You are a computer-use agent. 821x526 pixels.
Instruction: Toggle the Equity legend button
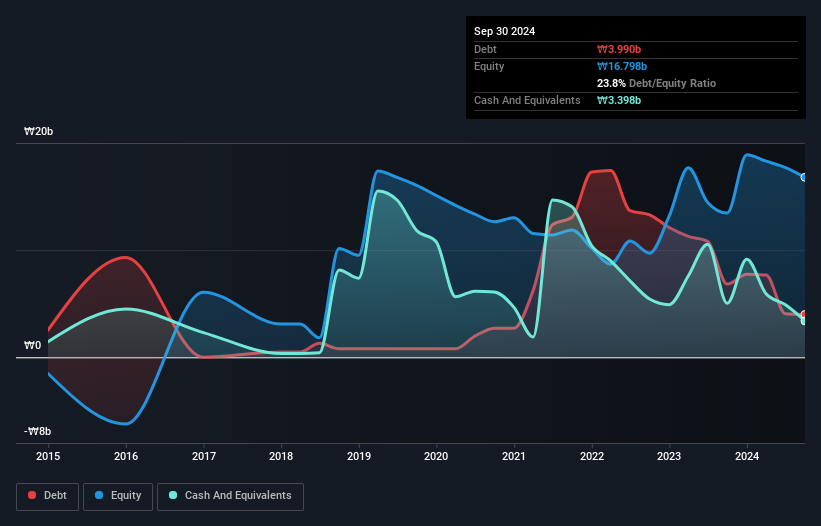click(x=118, y=496)
